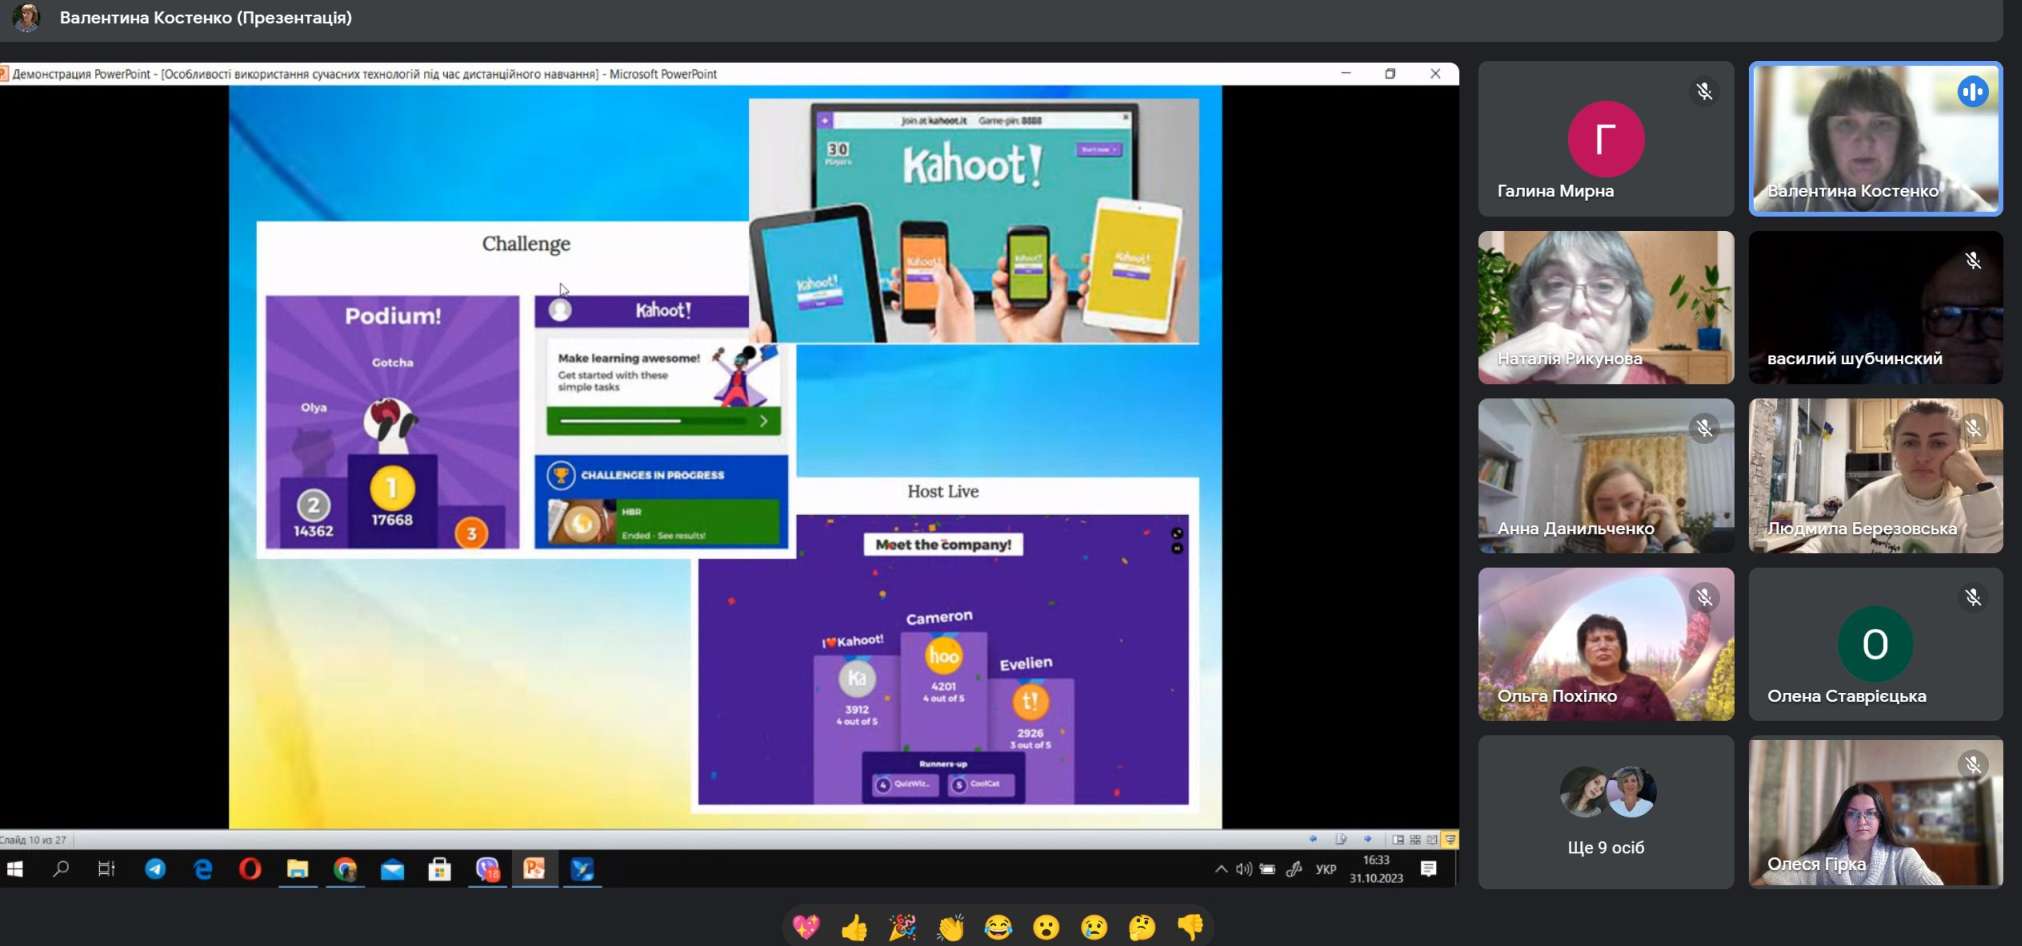Click the "Слайд 10 из 27" status text
This screenshot has width=2022, height=946.
coord(33,840)
